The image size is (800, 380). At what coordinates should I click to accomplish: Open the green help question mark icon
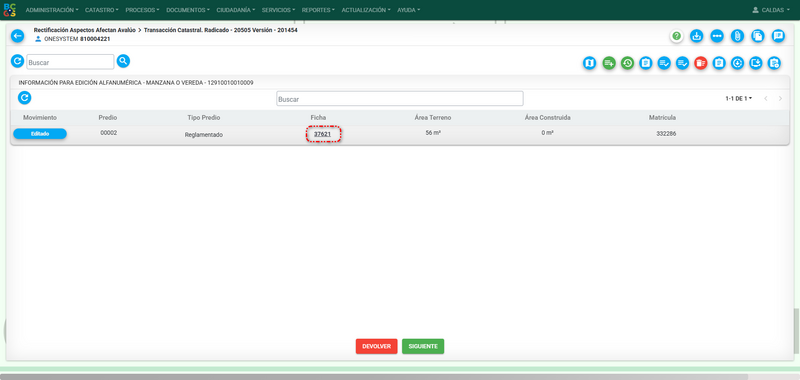point(677,36)
